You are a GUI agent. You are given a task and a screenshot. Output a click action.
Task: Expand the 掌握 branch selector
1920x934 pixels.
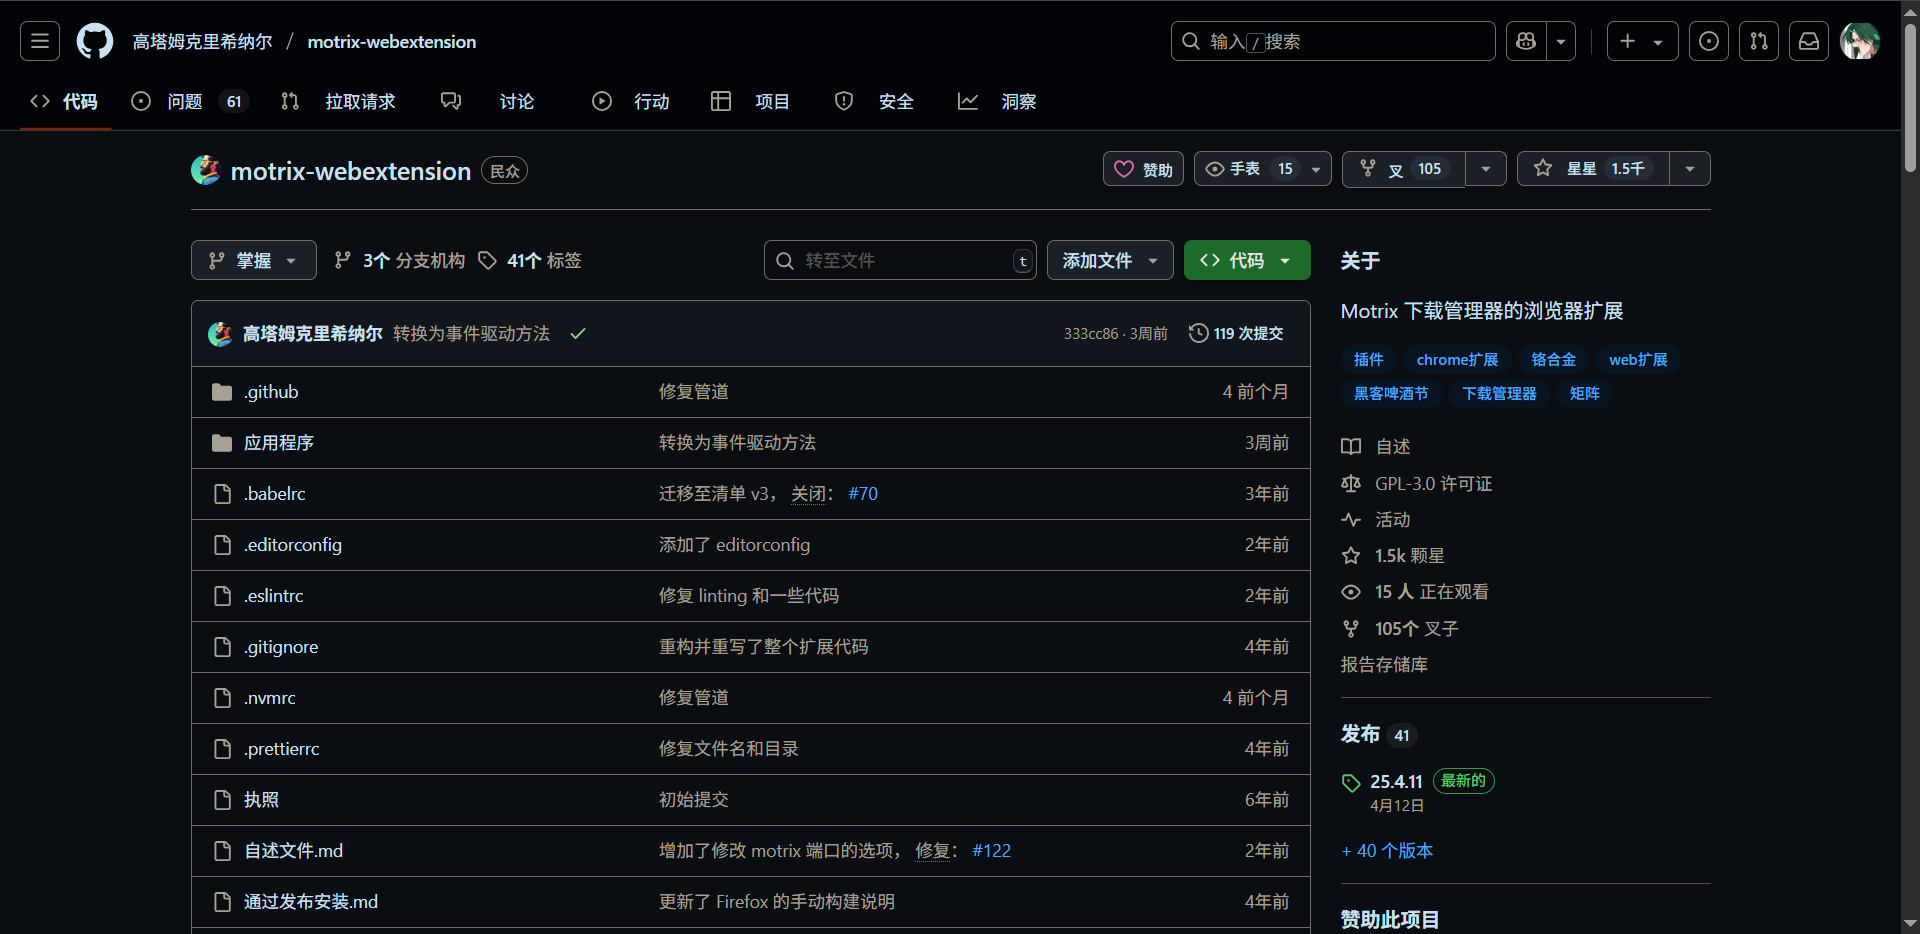(x=252, y=260)
